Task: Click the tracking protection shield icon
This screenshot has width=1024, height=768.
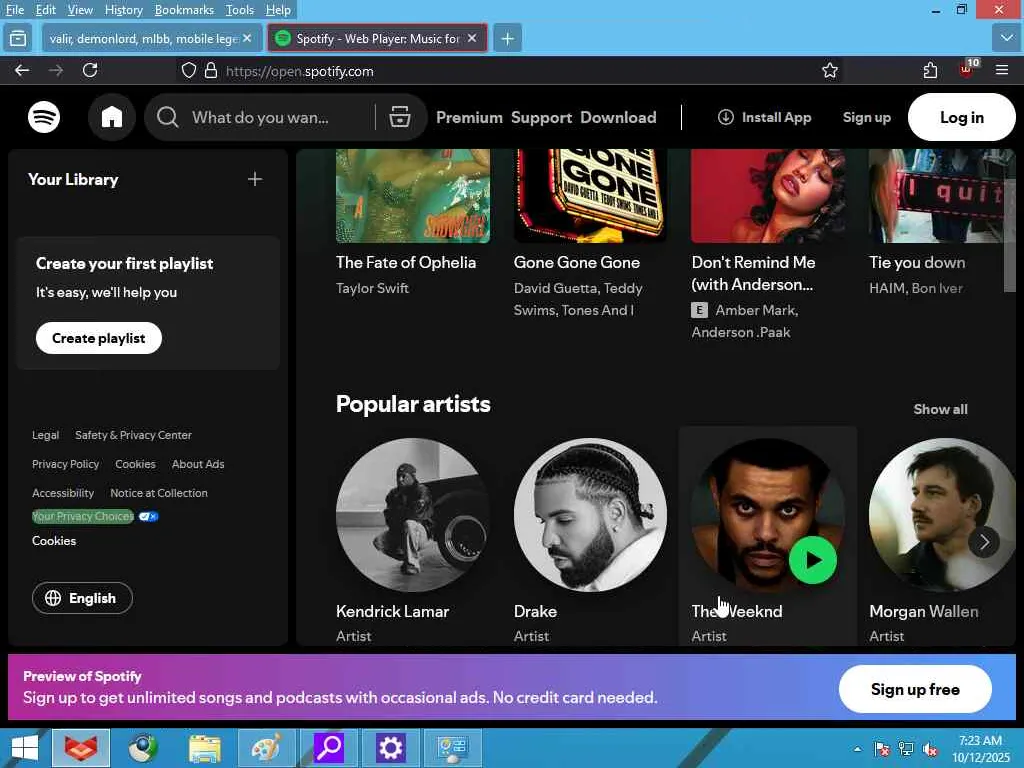Action: tap(189, 71)
